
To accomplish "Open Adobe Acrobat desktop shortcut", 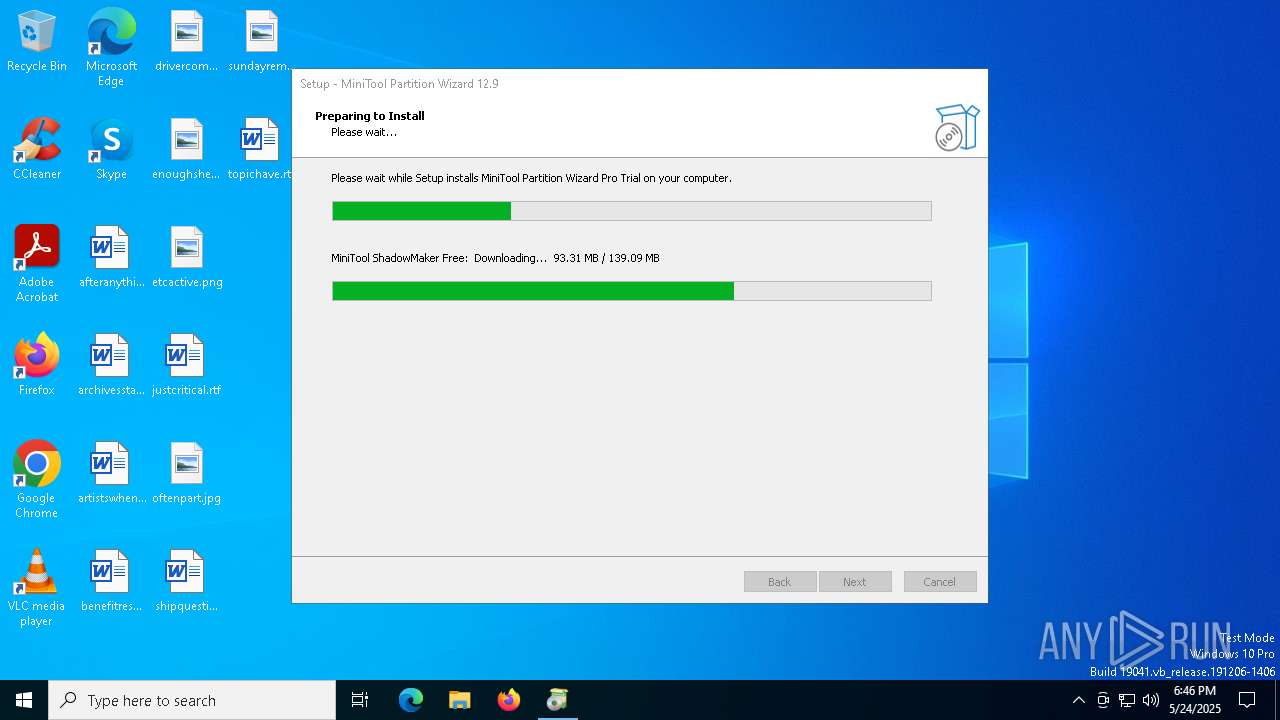I will coord(37,263).
